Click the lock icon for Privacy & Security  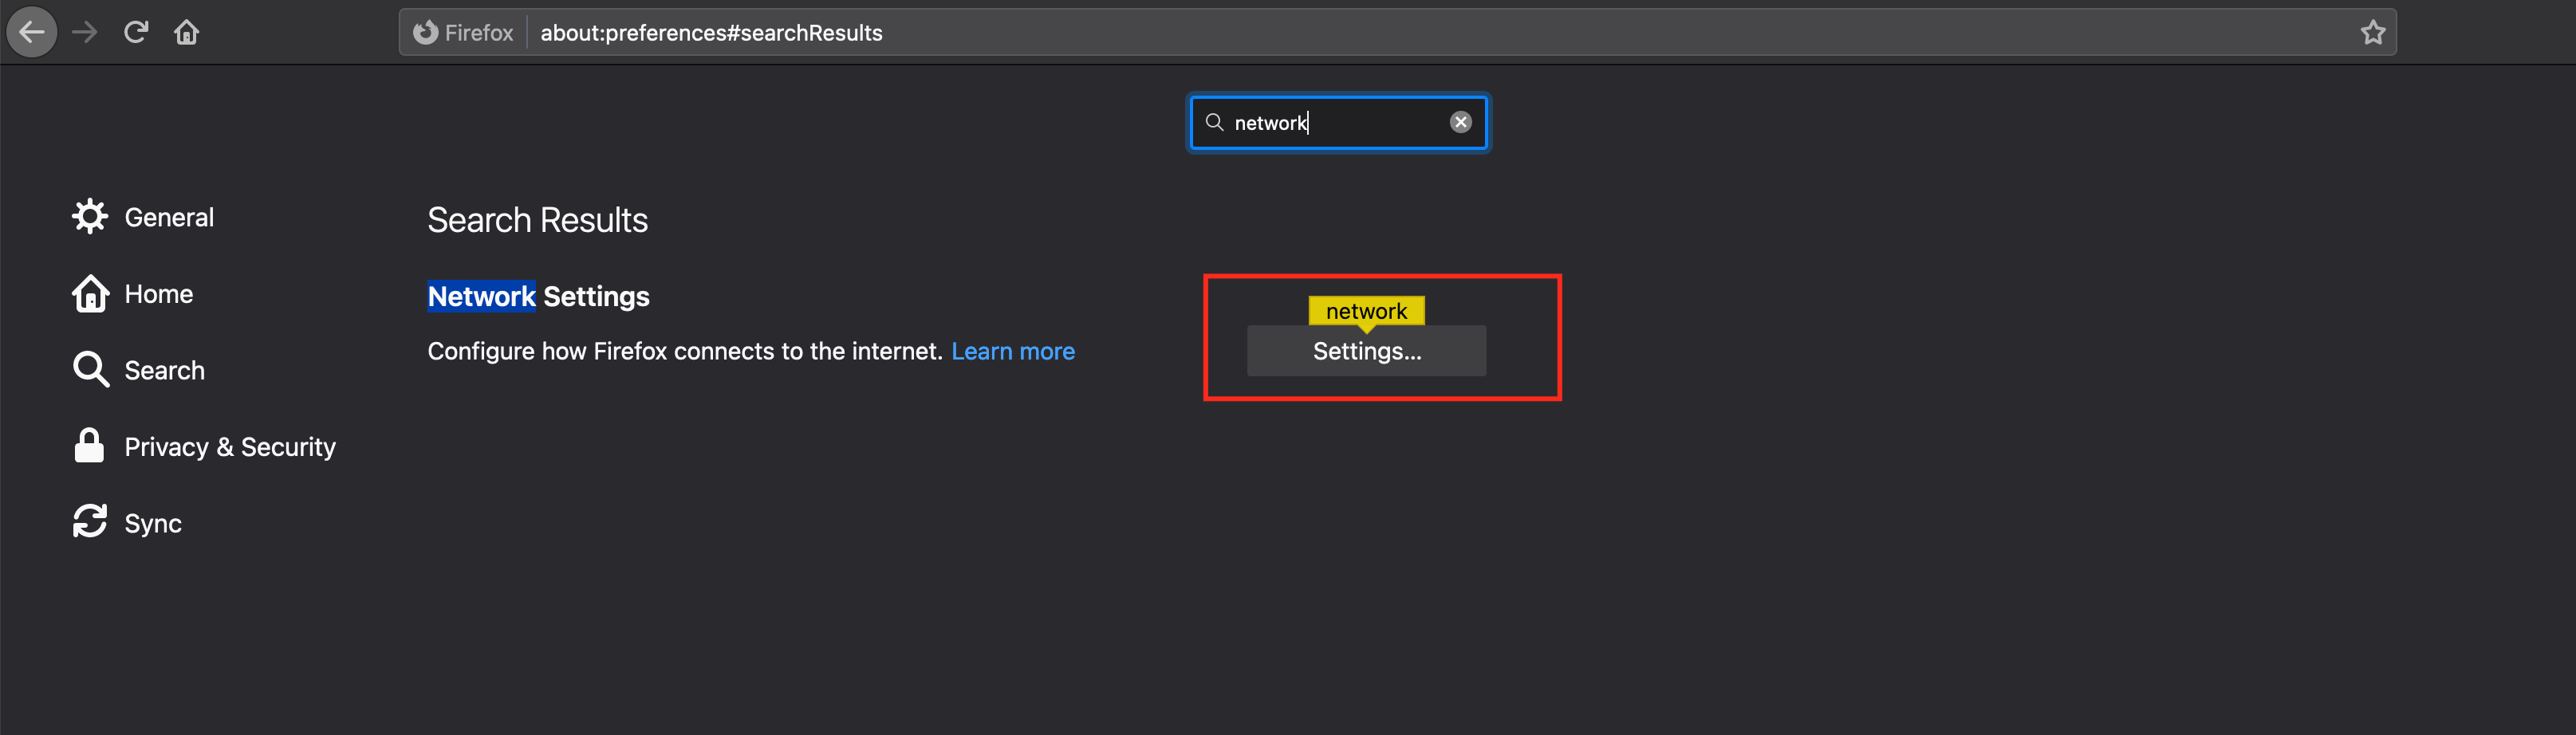coord(90,446)
